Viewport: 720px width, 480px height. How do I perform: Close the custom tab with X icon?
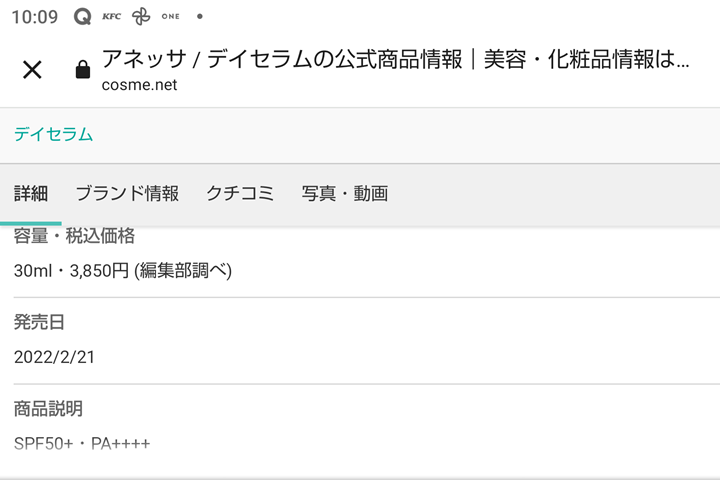(x=32, y=69)
